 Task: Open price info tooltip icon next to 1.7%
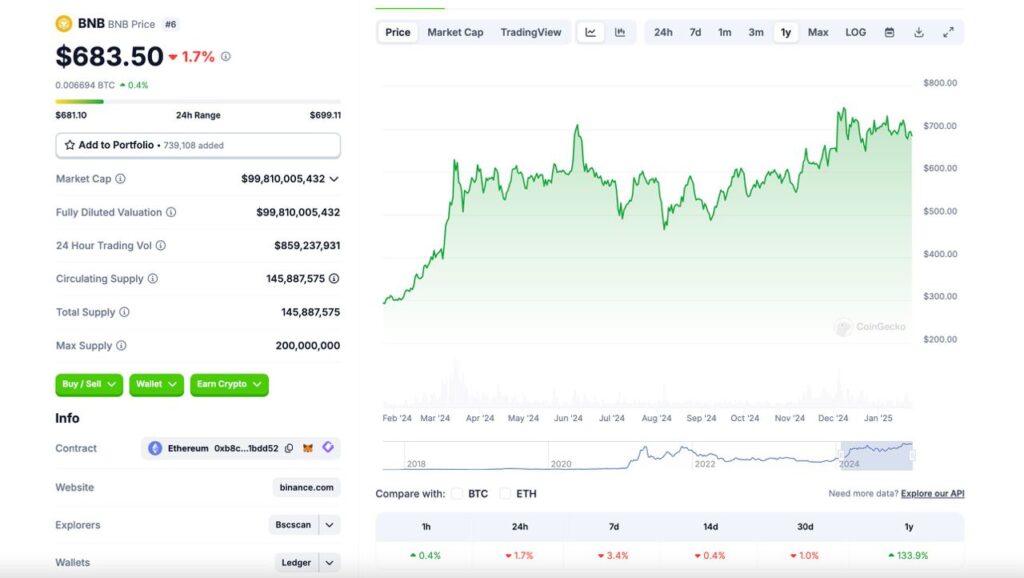point(226,57)
